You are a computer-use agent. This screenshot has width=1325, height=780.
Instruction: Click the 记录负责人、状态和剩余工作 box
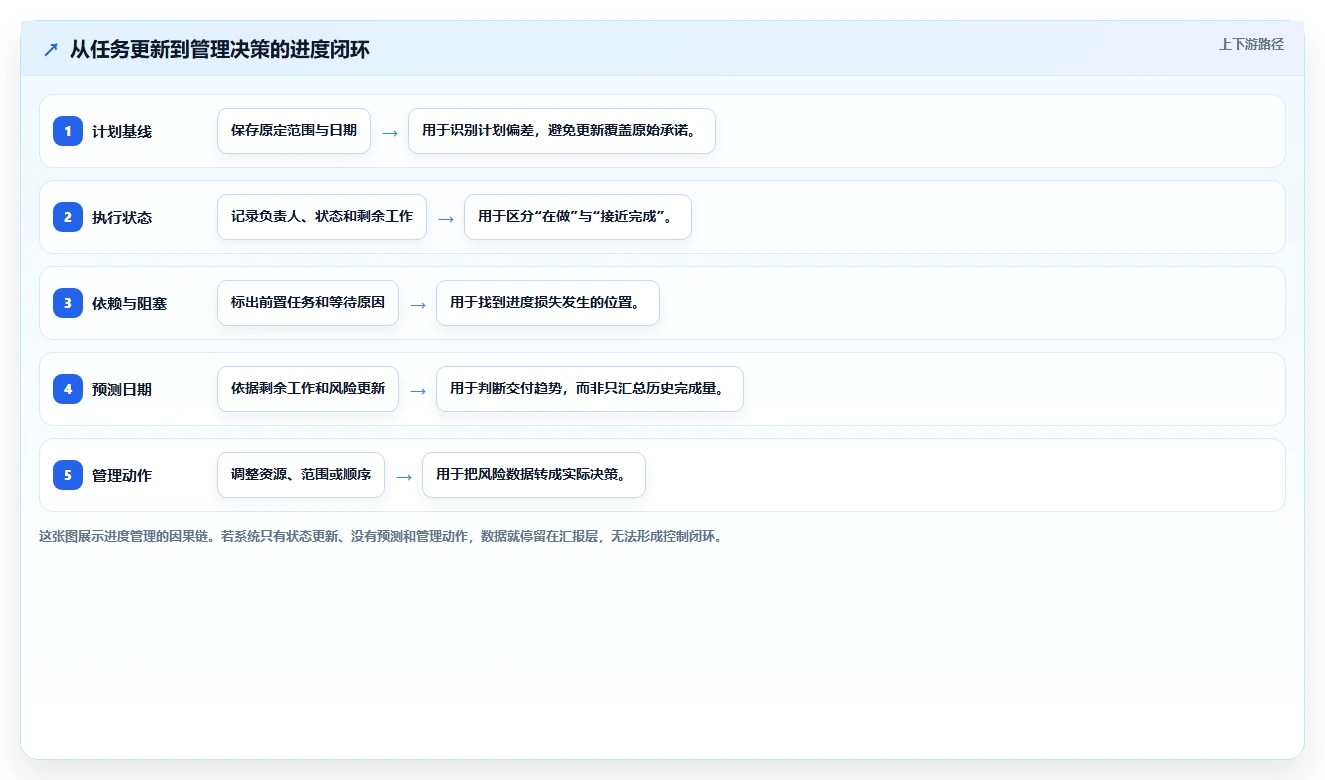322,217
